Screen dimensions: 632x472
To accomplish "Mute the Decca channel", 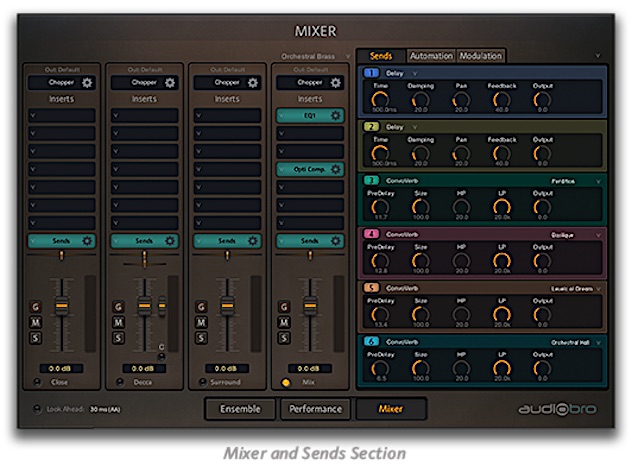I will 118,322.
